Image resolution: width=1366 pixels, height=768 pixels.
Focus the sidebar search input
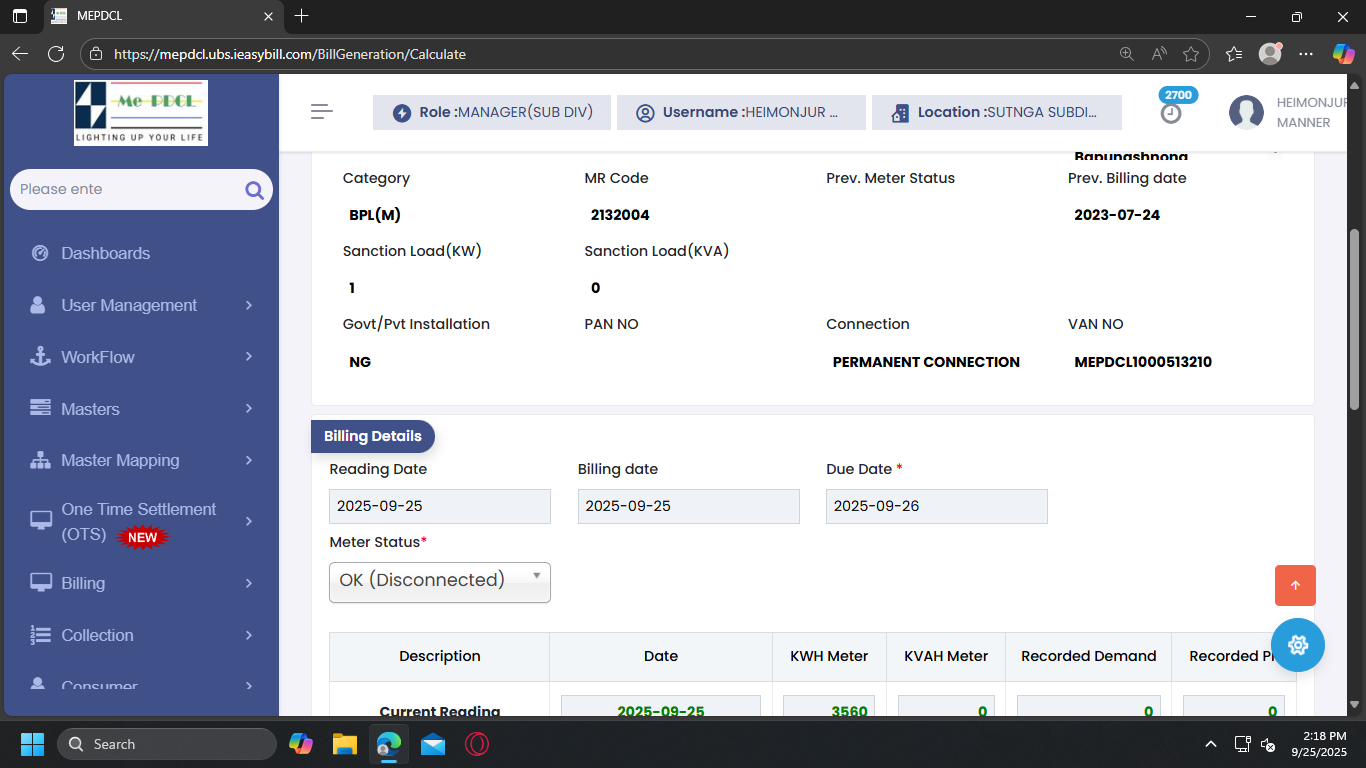click(128, 189)
